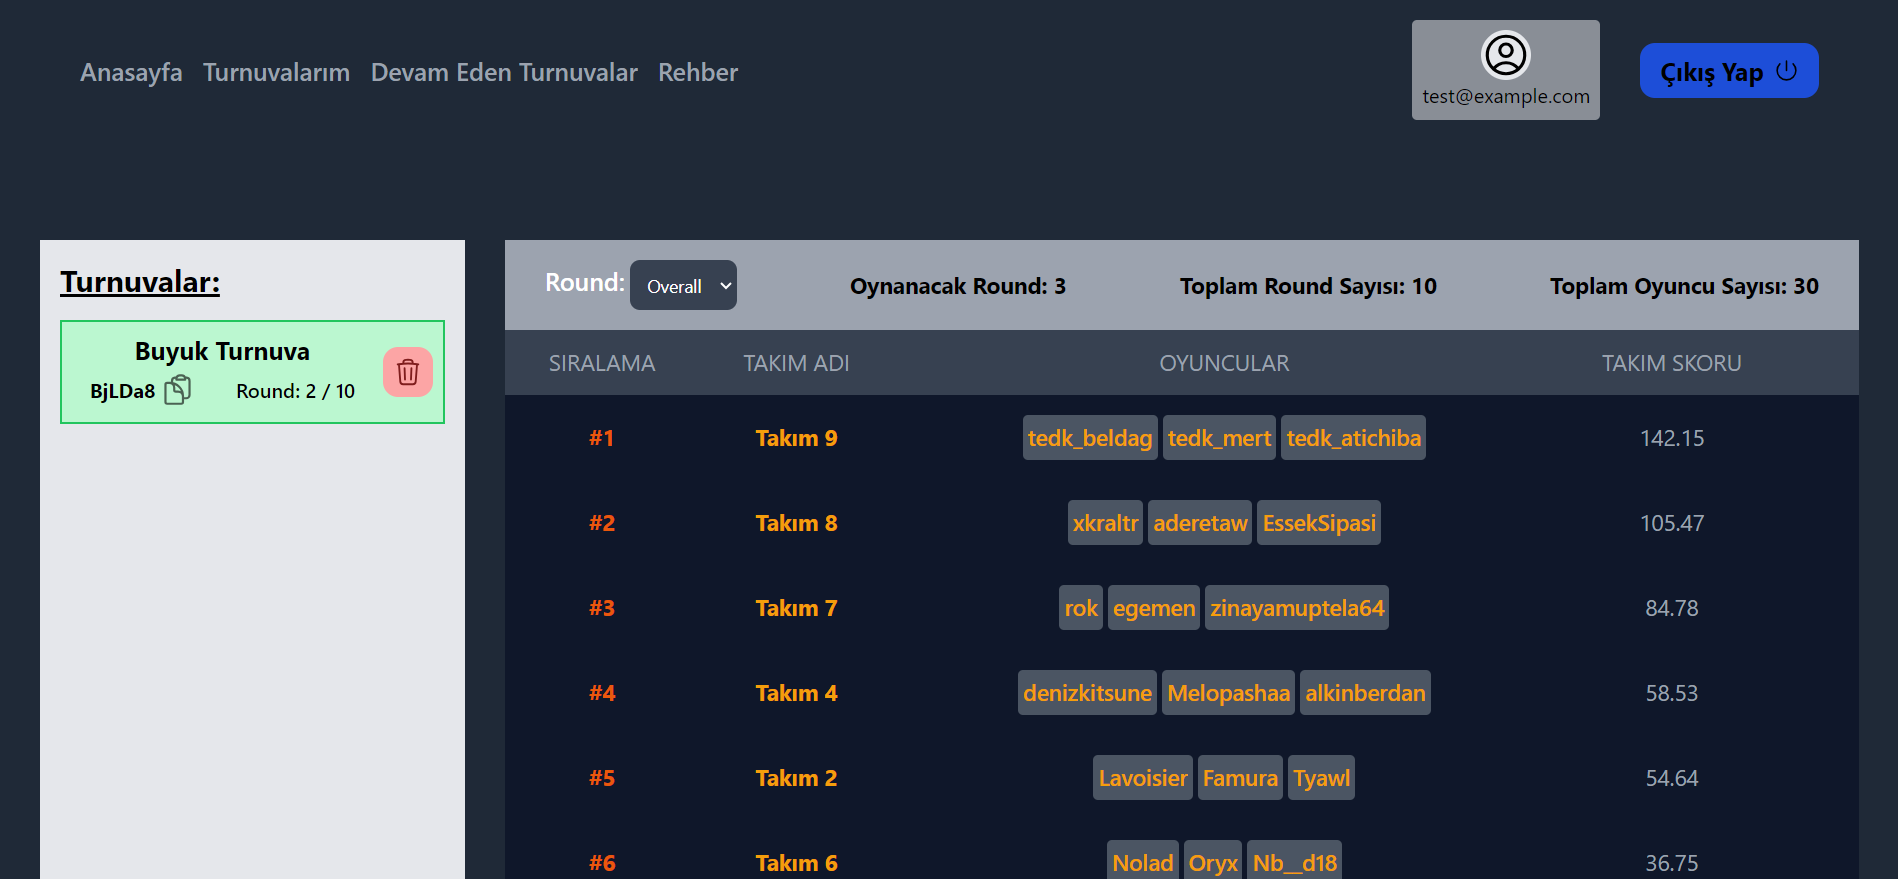Click player tag aderetaw
1898x879 pixels.
[x=1200, y=523]
